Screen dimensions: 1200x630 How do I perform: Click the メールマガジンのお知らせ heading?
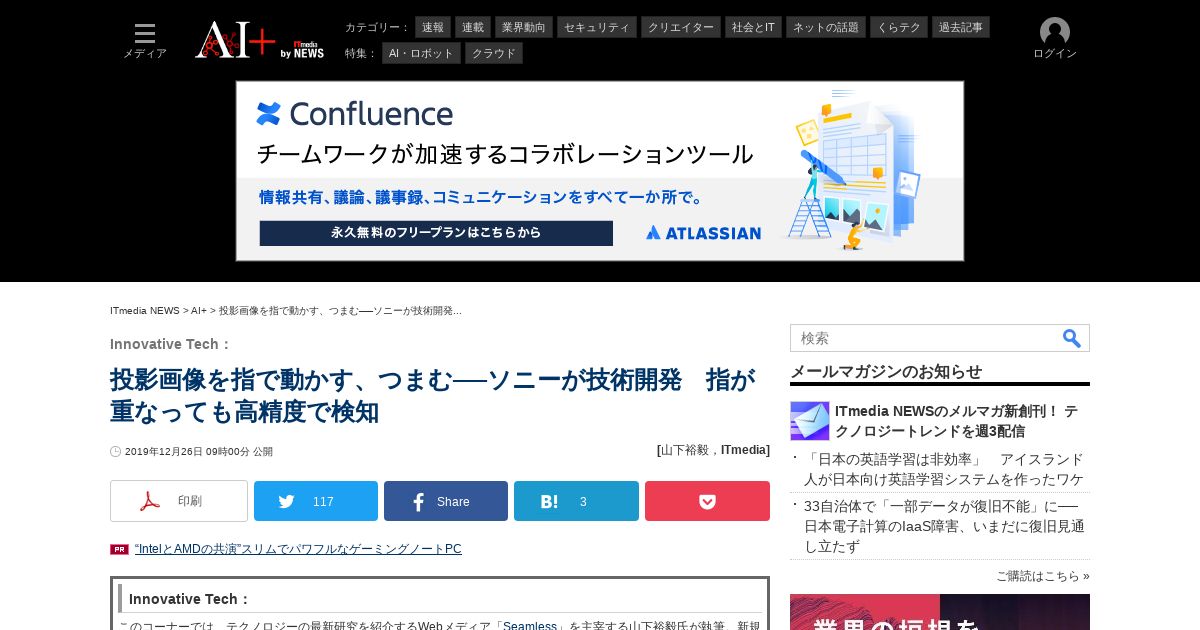coord(886,371)
